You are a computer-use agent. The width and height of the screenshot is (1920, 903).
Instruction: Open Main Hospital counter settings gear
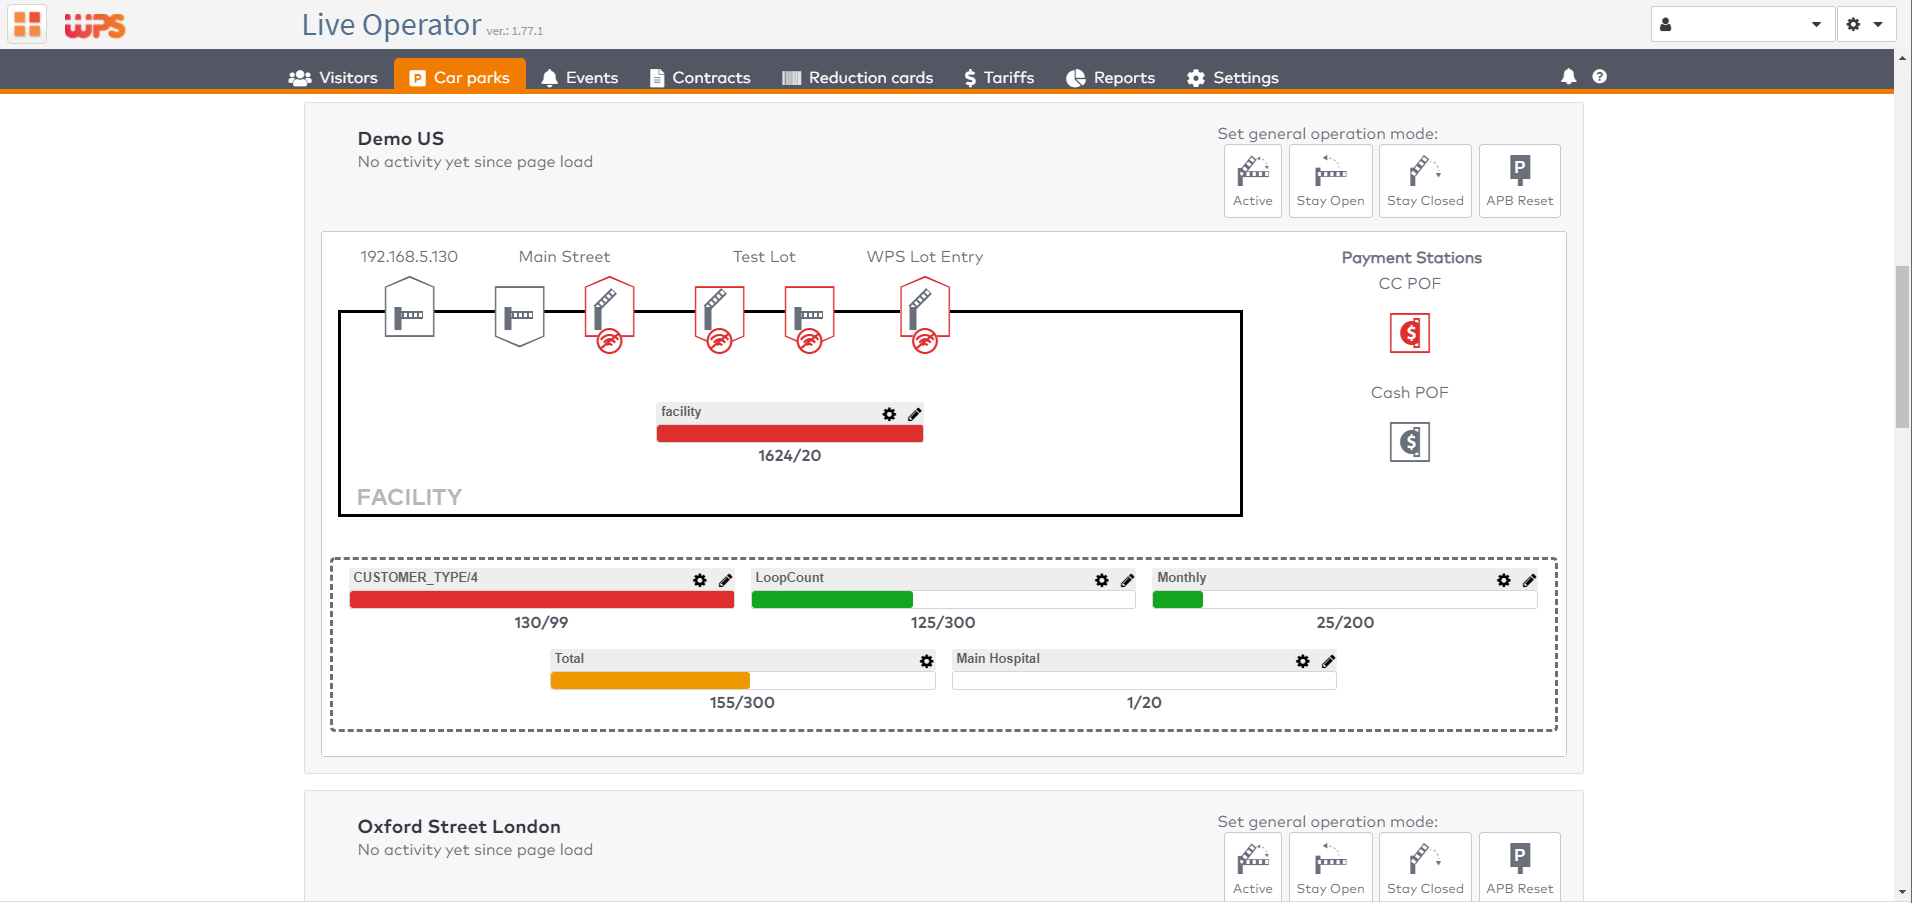click(x=1302, y=661)
